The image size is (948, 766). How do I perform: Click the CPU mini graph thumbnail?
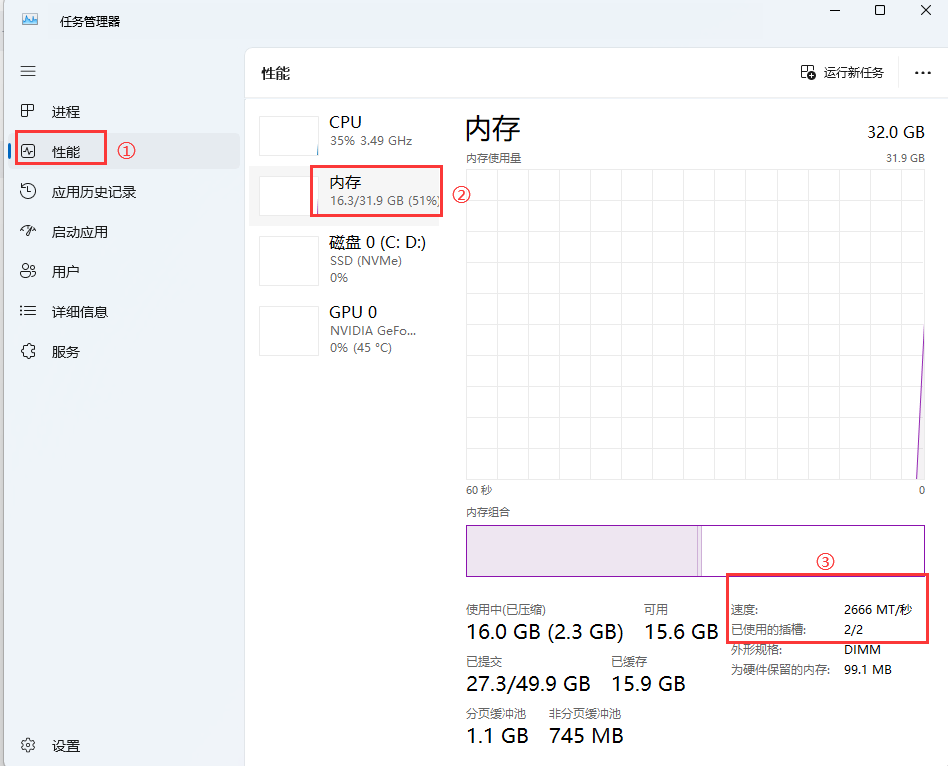288,136
